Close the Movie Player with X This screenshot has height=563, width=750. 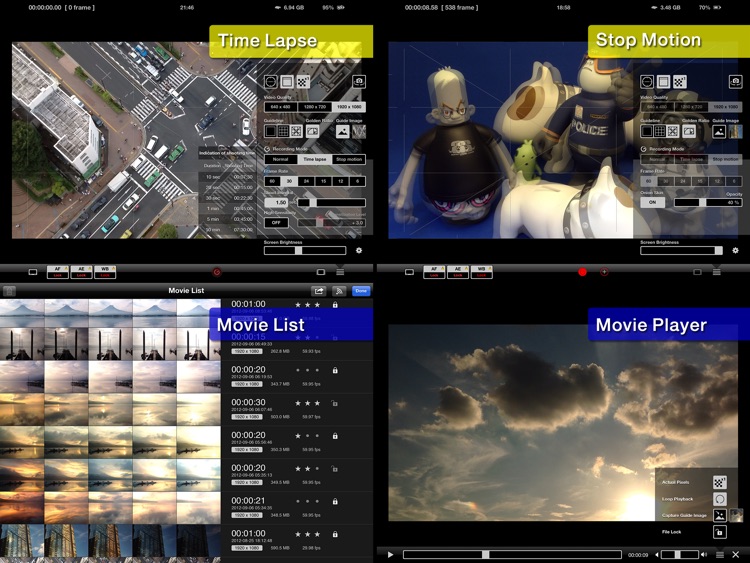coord(736,555)
